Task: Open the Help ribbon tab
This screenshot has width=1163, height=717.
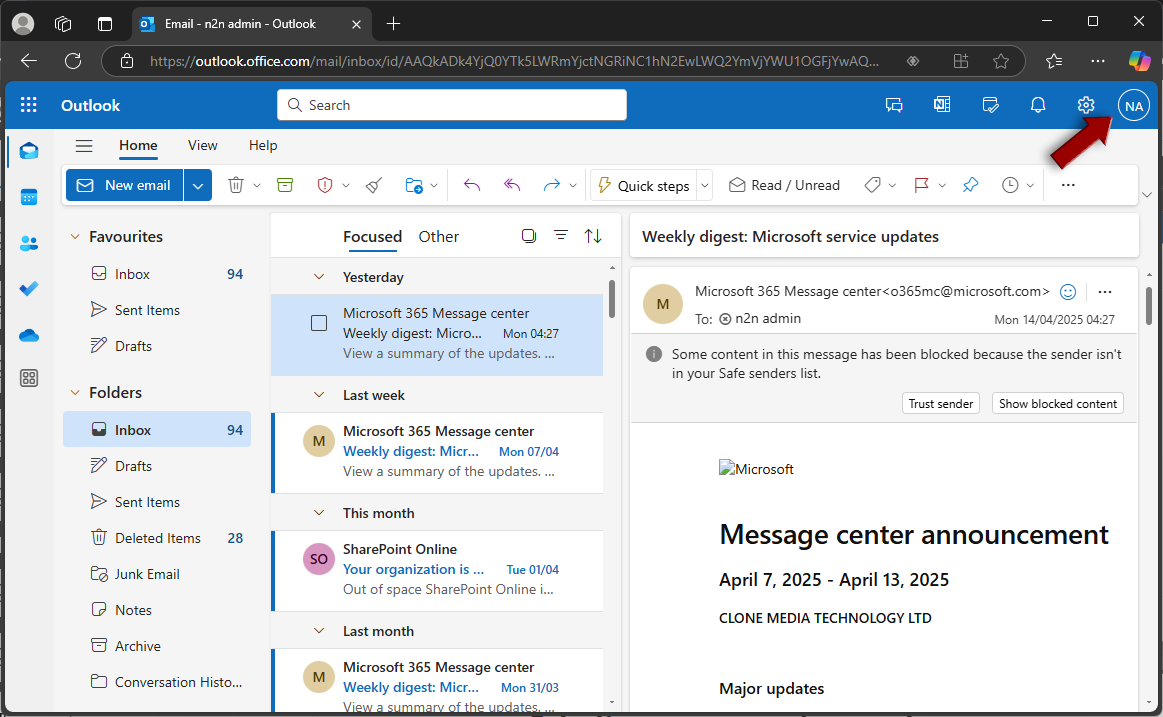Action: coord(263,146)
